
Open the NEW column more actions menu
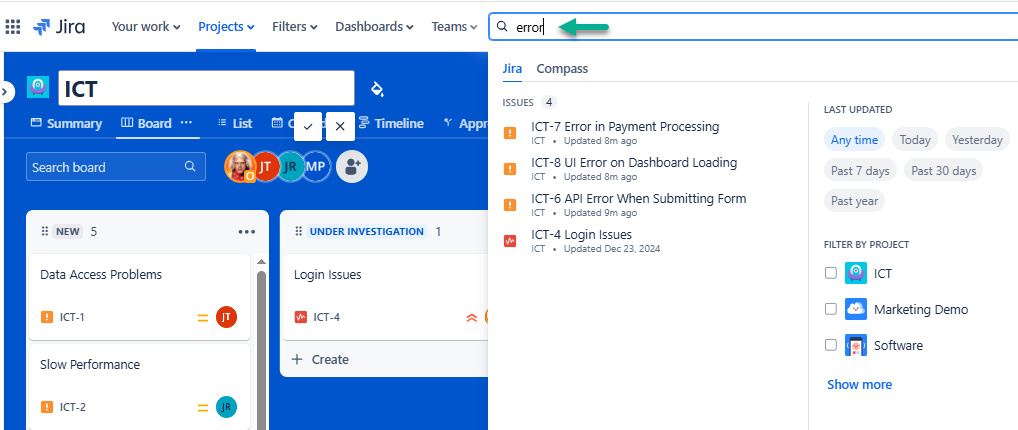[x=247, y=232]
